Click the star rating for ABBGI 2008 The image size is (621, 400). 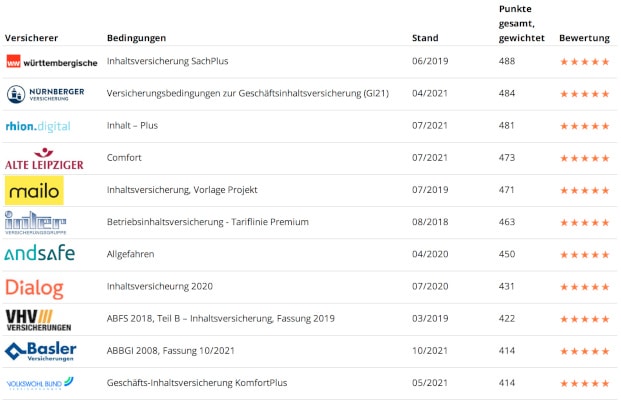click(584, 351)
